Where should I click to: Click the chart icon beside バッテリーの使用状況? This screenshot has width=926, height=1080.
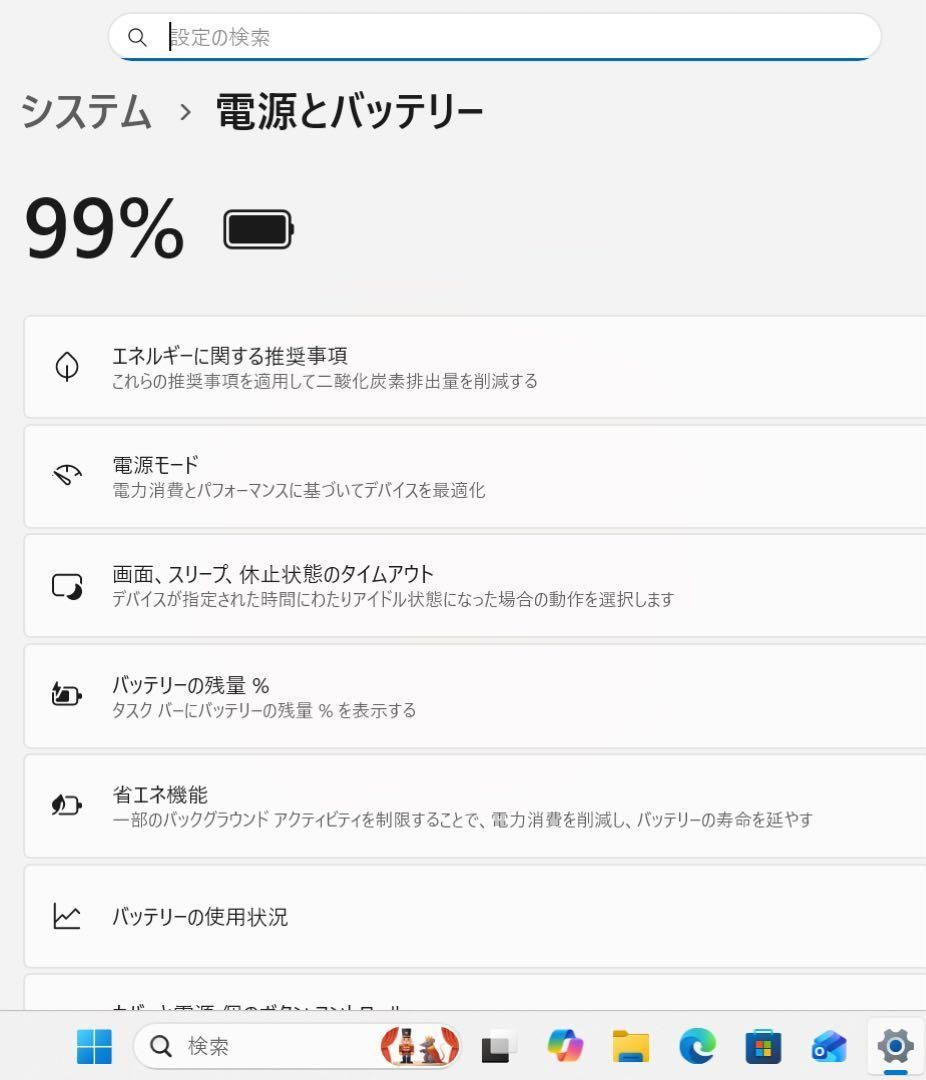point(67,916)
